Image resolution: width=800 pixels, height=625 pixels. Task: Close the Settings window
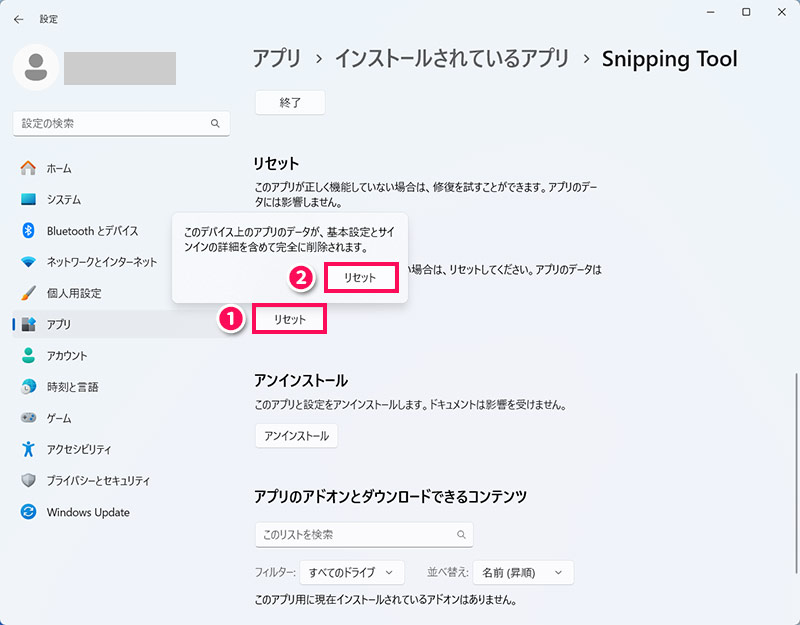pyautogui.click(x=782, y=12)
